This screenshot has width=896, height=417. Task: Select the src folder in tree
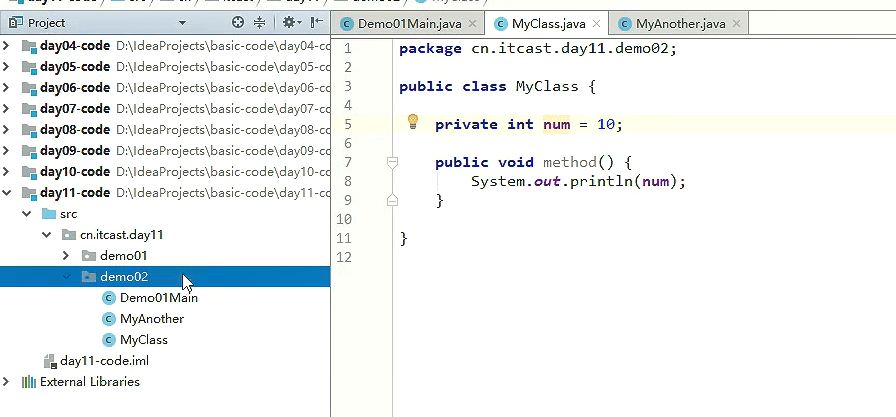[165, 214]
